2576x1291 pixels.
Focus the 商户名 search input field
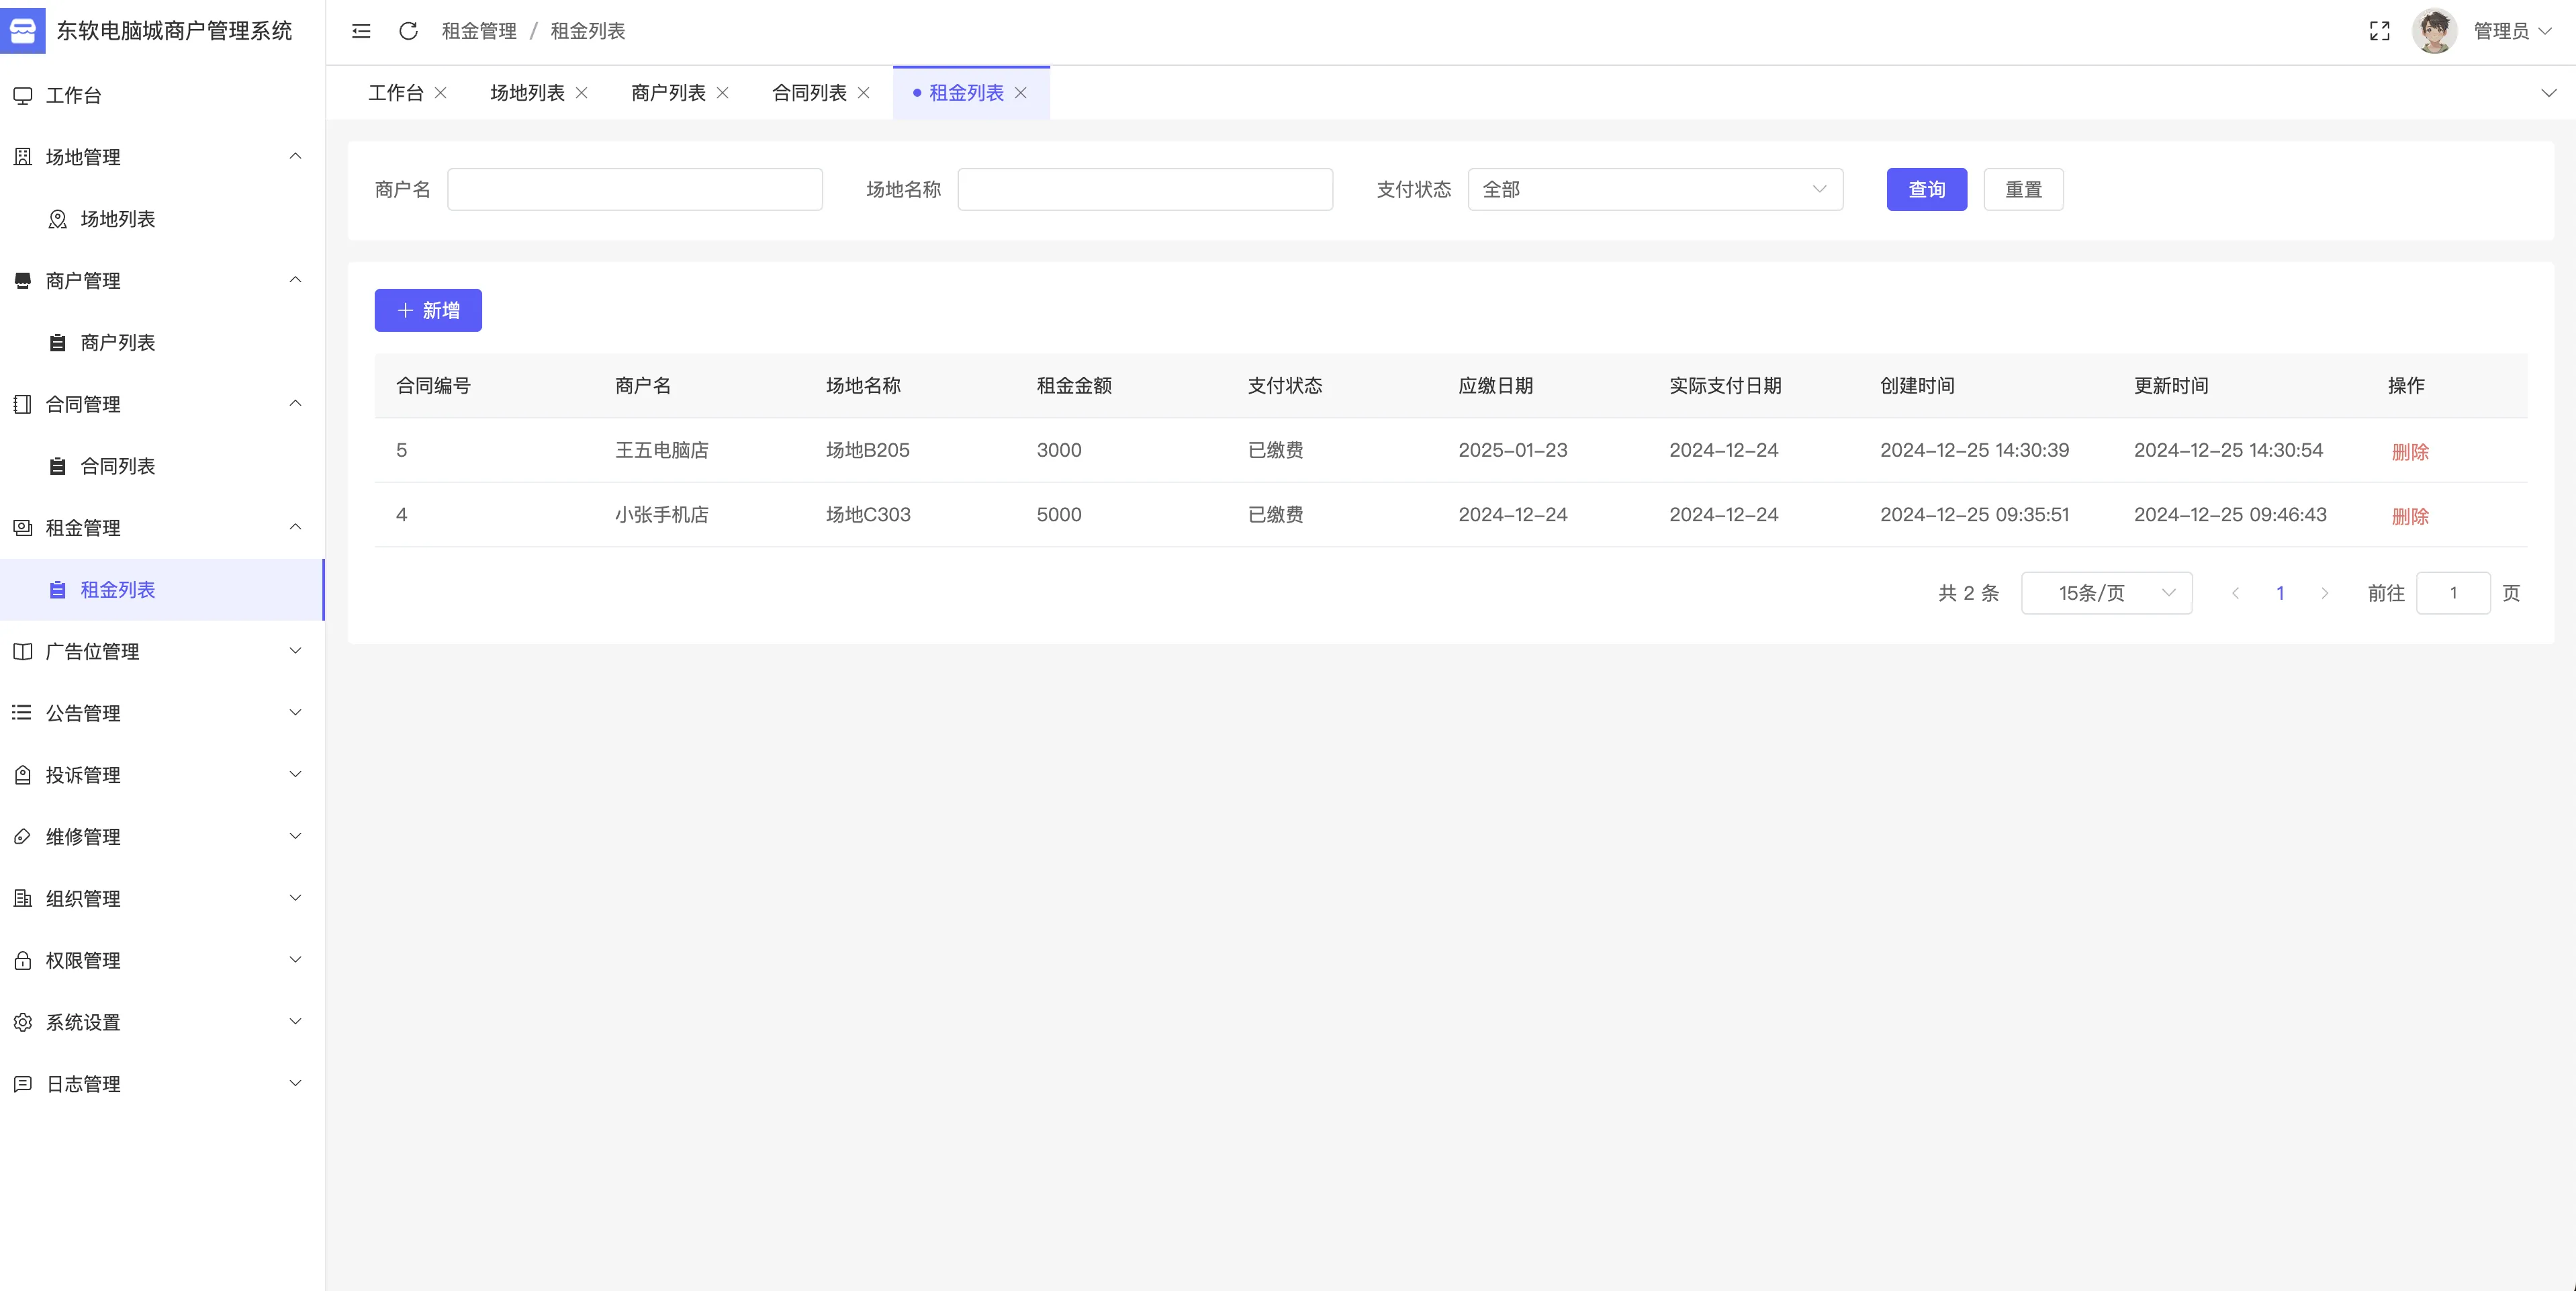634,190
